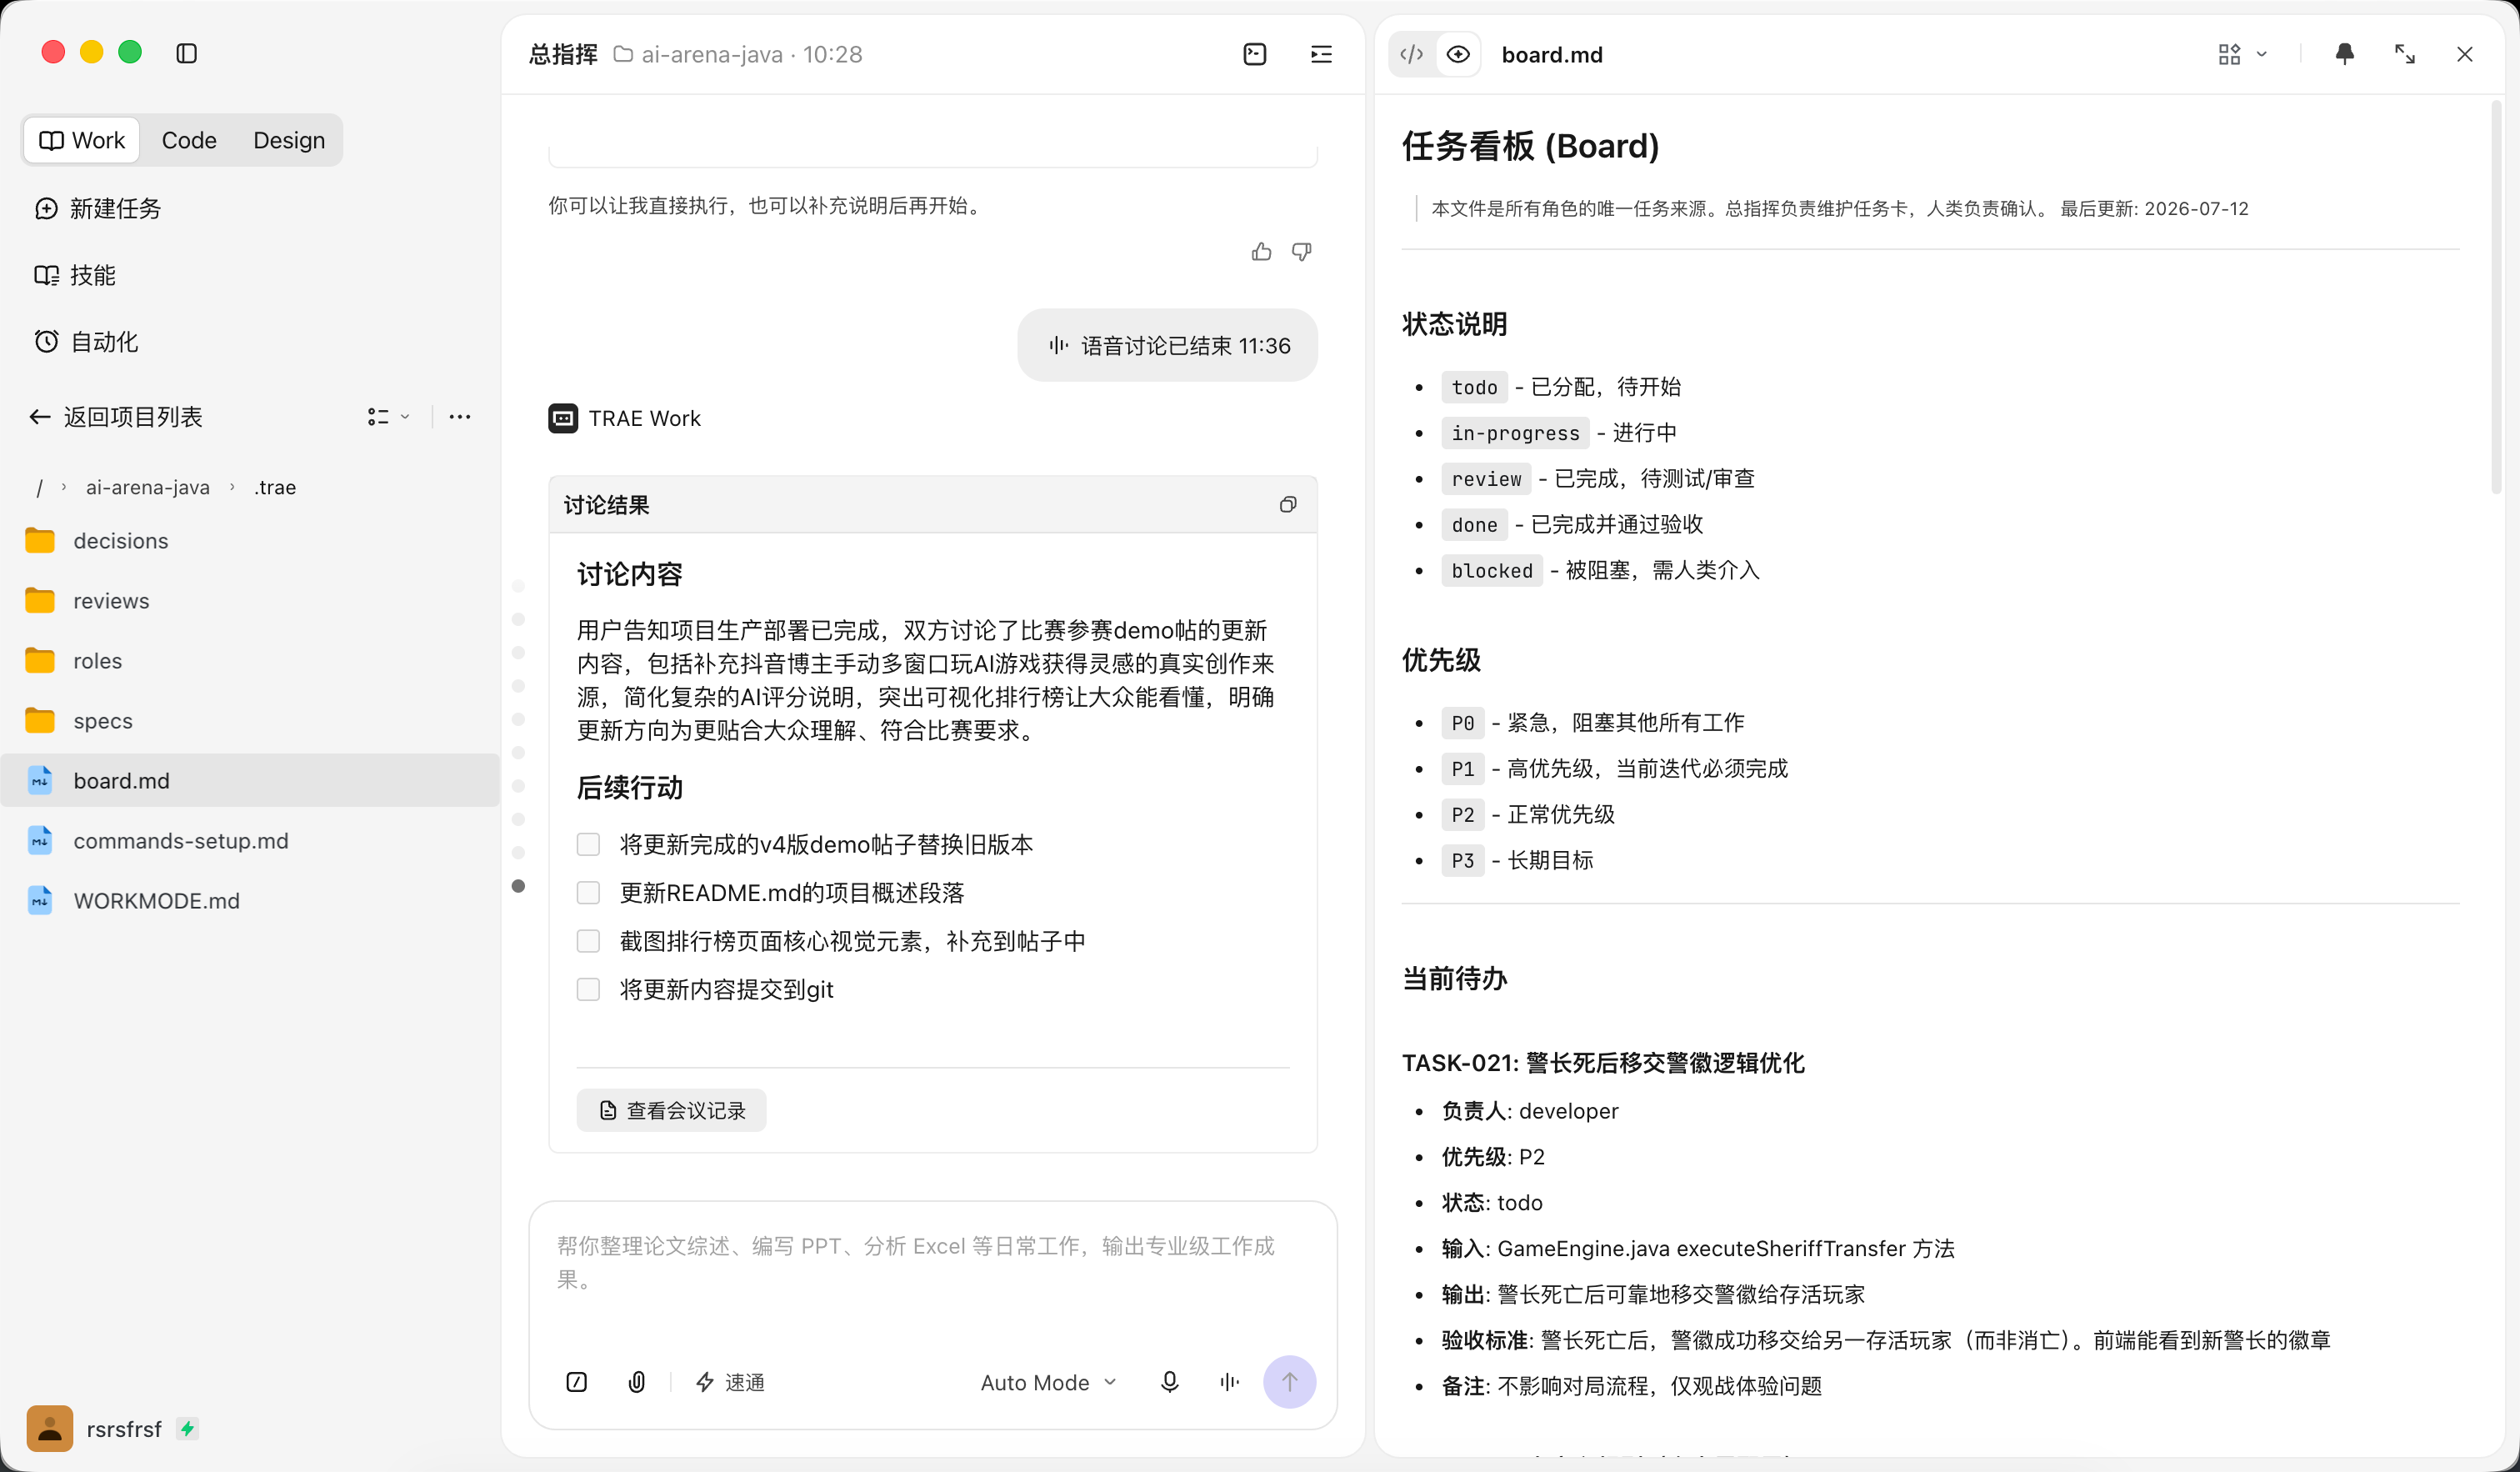Switch board.md to source code view
This screenshot has height=1472, width=2520.
point(1412,54)
